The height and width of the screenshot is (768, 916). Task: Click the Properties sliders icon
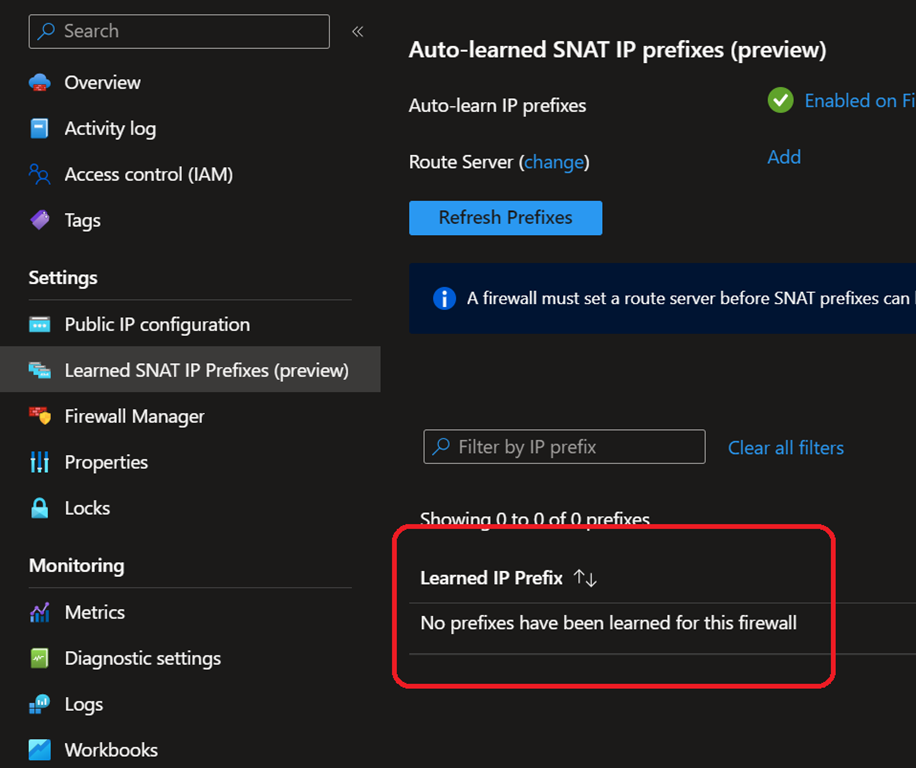[x=40, y=462]
